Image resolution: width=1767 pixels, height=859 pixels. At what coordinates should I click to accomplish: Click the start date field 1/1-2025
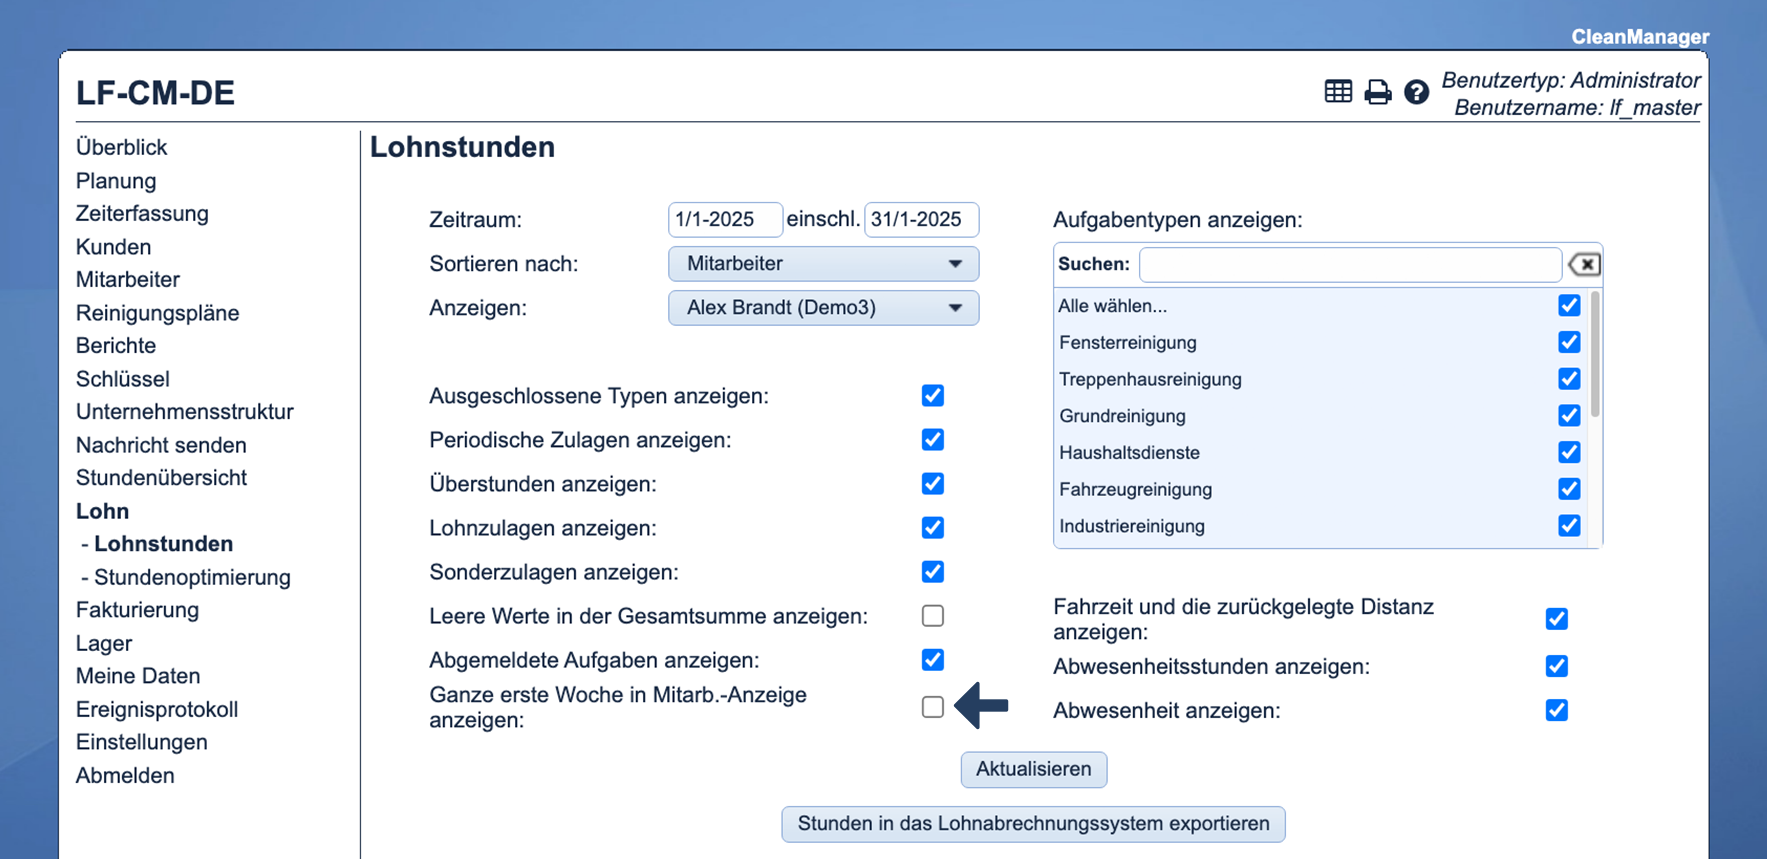pos(724,219)
